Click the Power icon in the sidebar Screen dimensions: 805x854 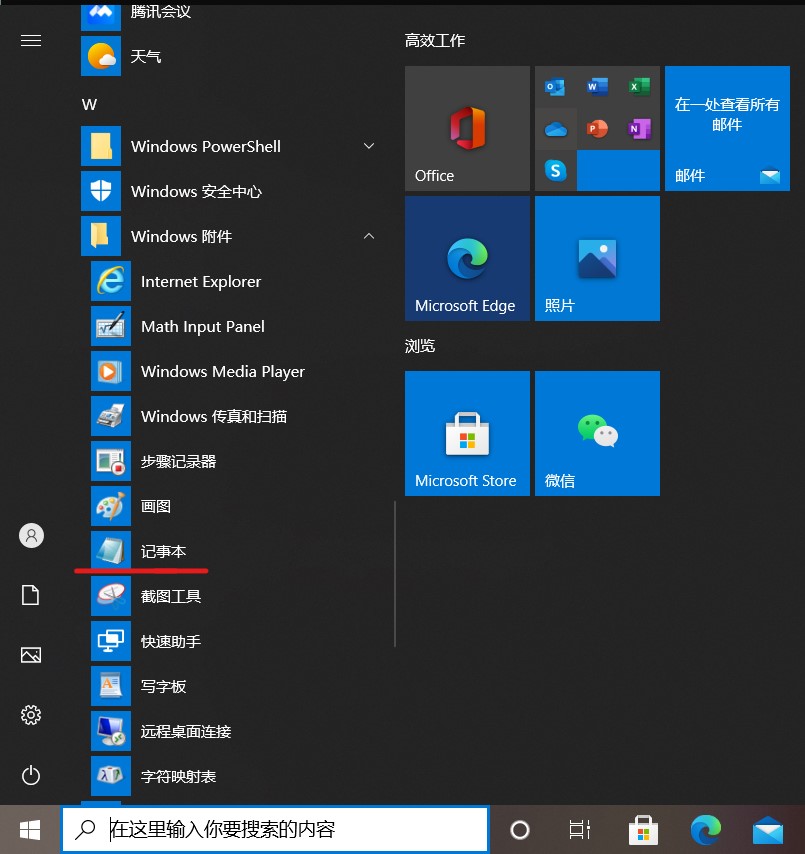(31, 775)
